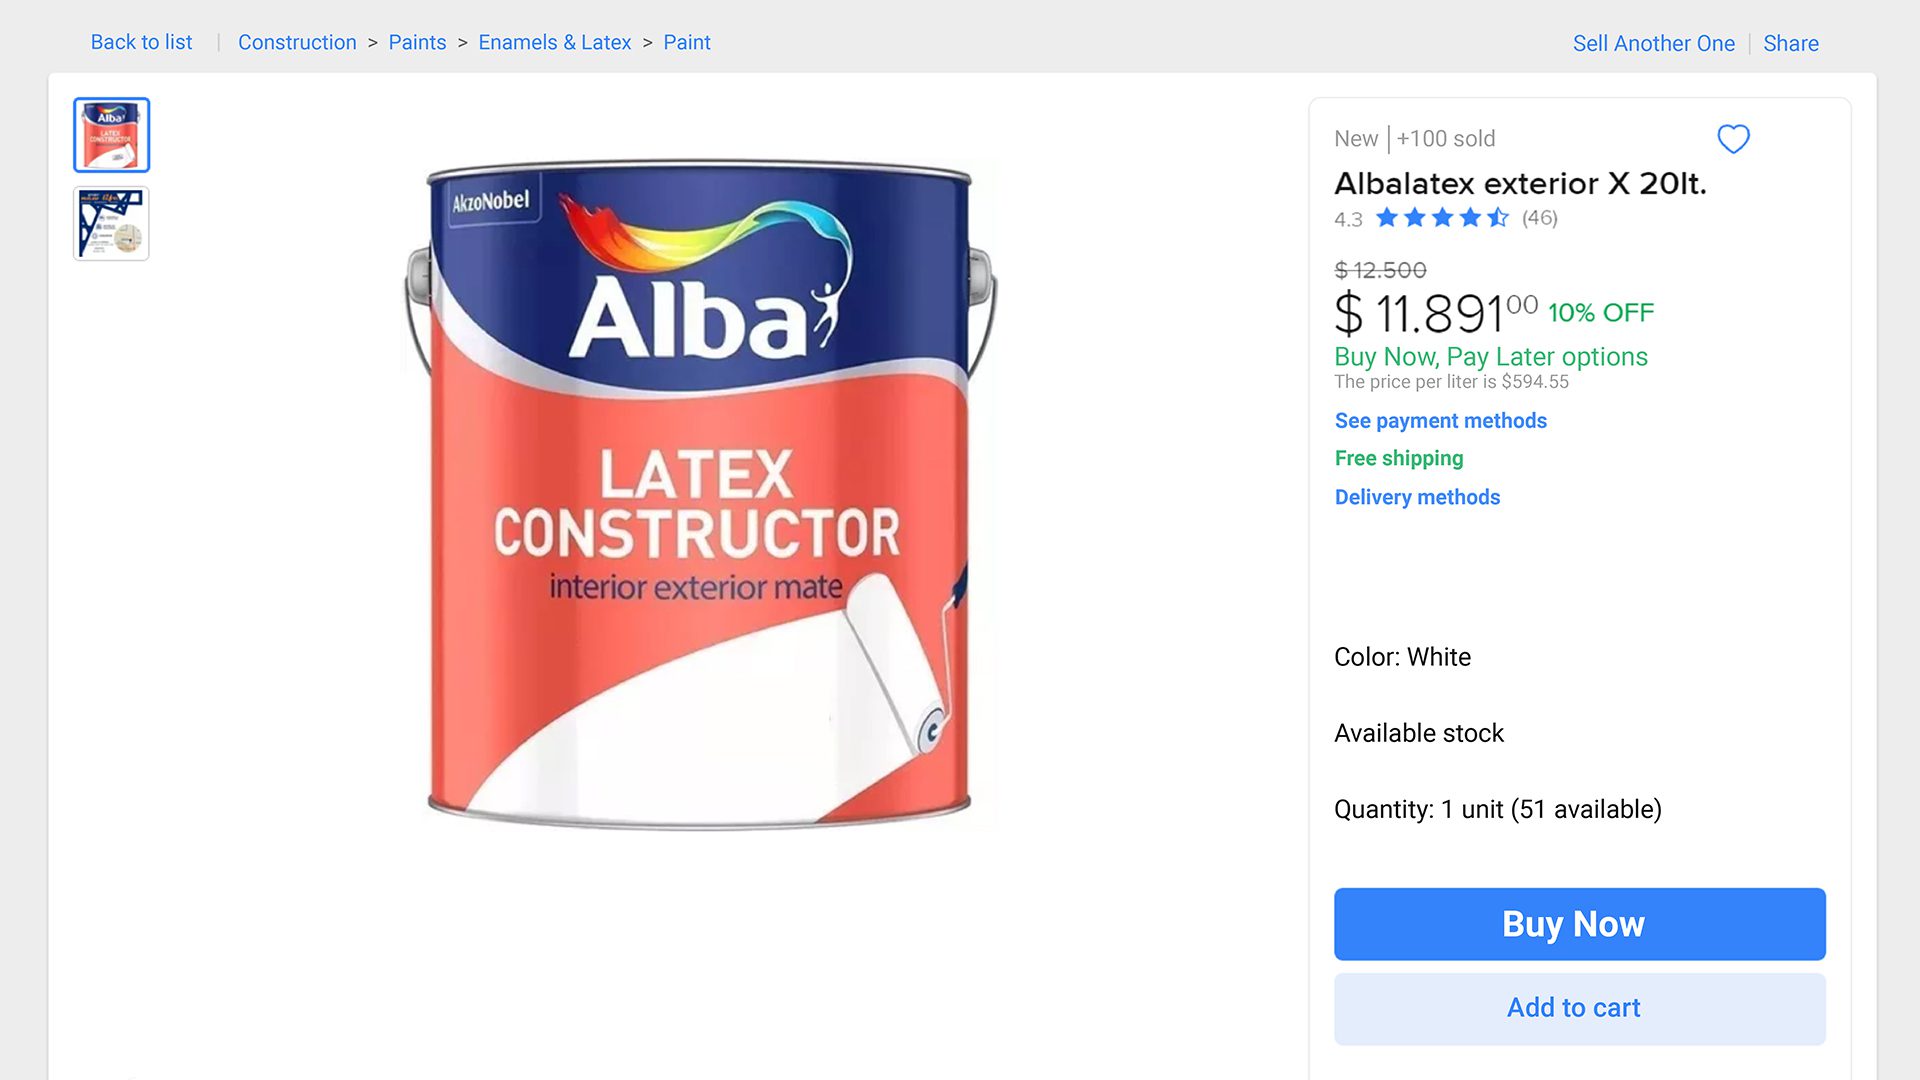Add product to favorites with heart icon
Viewport: 1920px width, 1080px height.
click(x=1733, y=139)
